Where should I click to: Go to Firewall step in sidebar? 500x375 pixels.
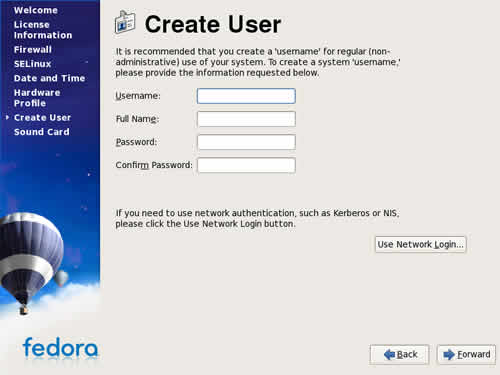pos(33,50)
